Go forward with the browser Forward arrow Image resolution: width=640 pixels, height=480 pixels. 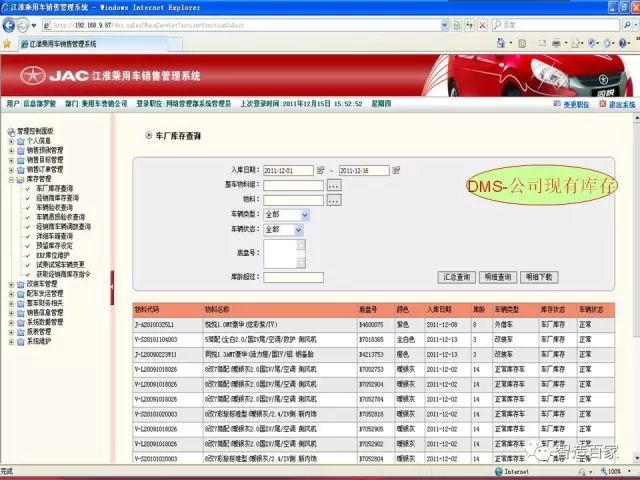tap(22, 25)
